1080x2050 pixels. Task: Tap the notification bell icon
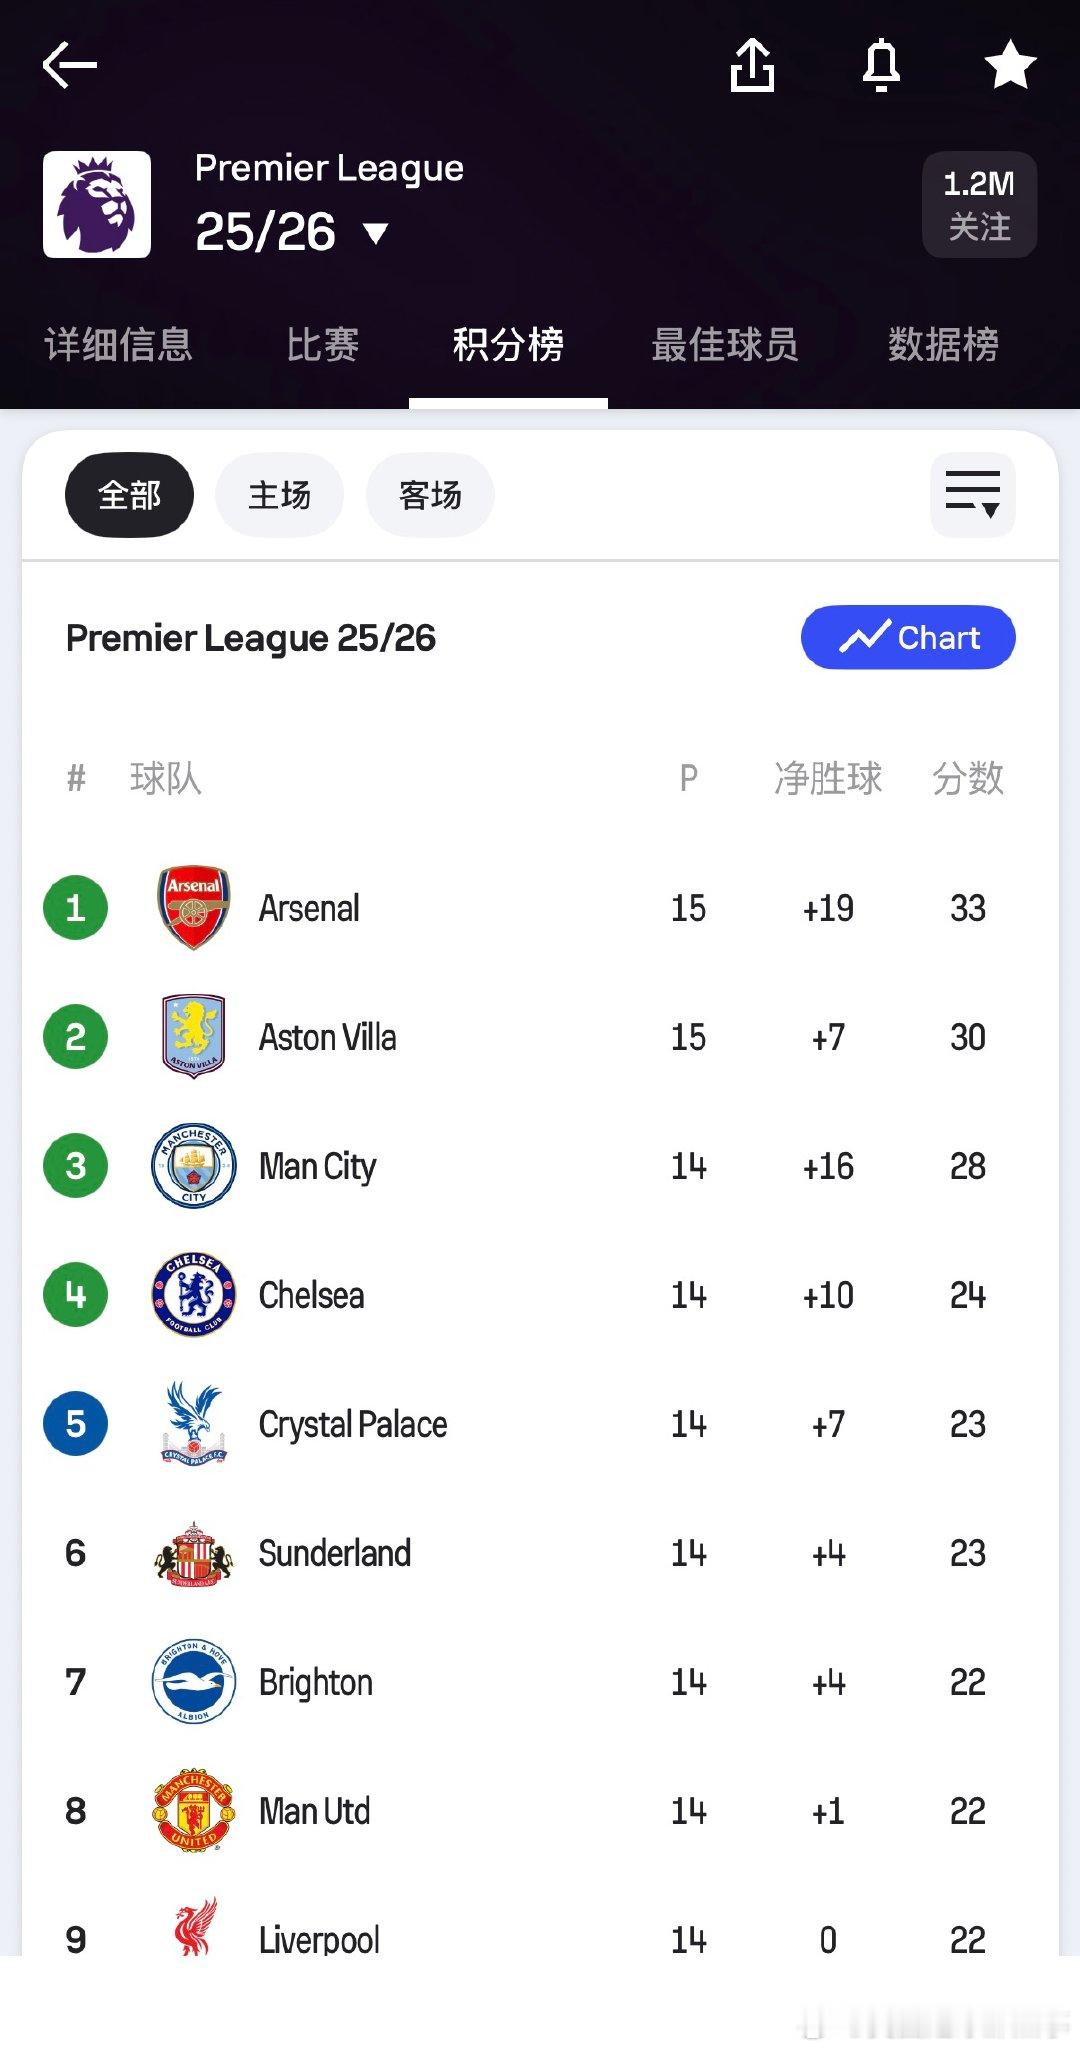[881, 66]
